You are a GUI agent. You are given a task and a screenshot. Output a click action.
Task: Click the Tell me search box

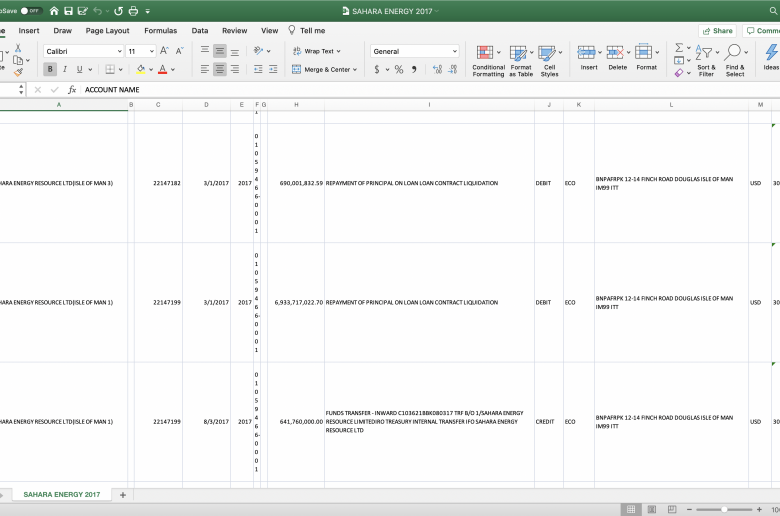click(x=307, y=30)
